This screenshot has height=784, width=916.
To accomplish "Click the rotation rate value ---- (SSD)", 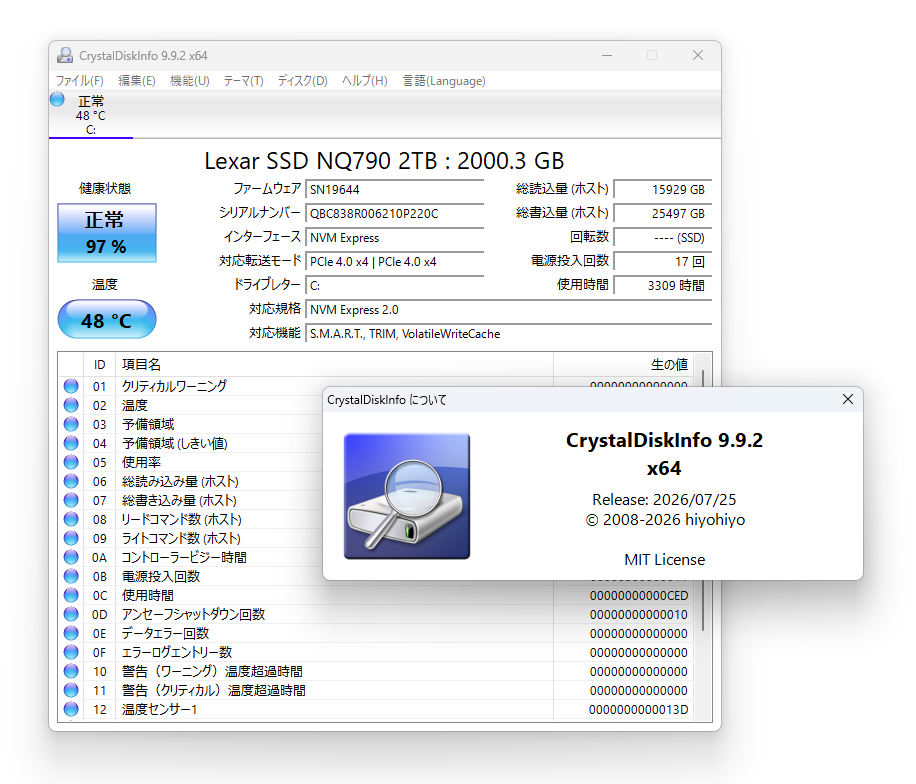I will [662, 238].
